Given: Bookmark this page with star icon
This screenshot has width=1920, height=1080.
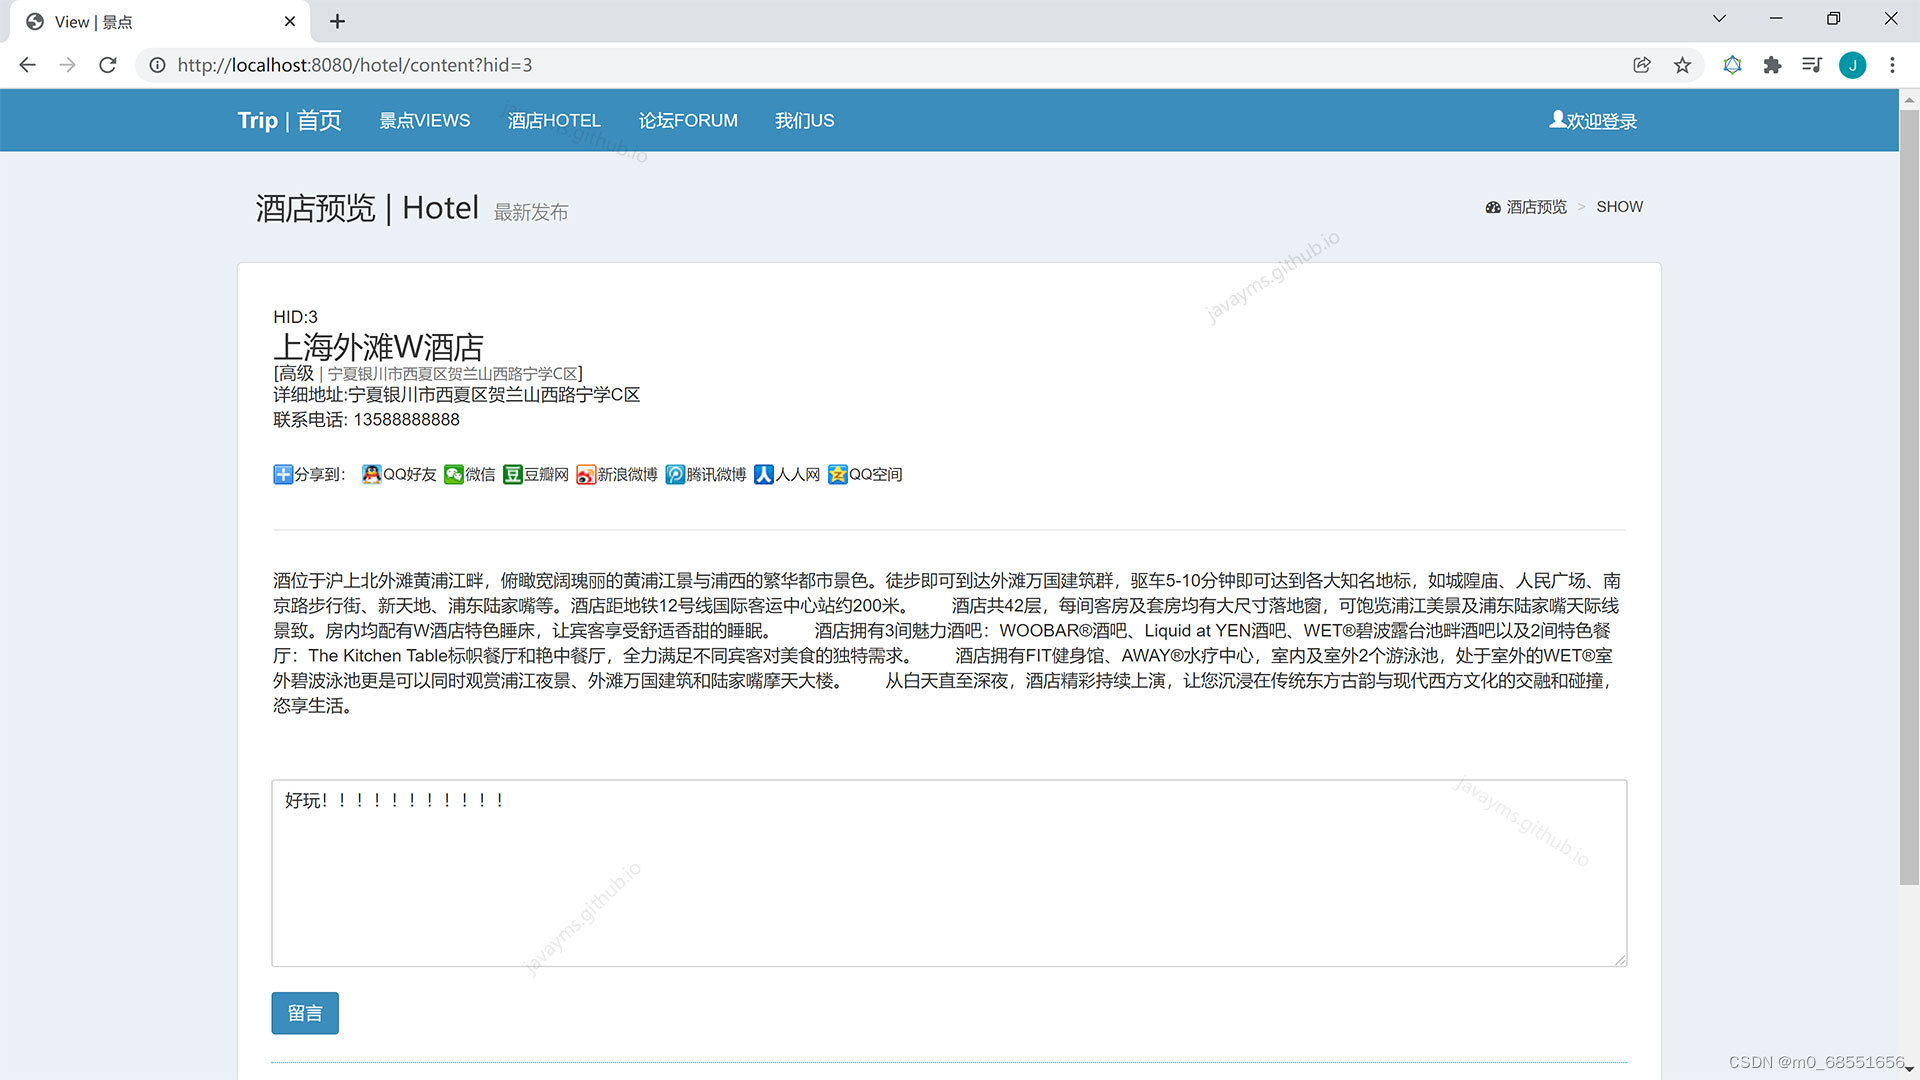Looking at the screenshot, I should [x=1682, y=65].
